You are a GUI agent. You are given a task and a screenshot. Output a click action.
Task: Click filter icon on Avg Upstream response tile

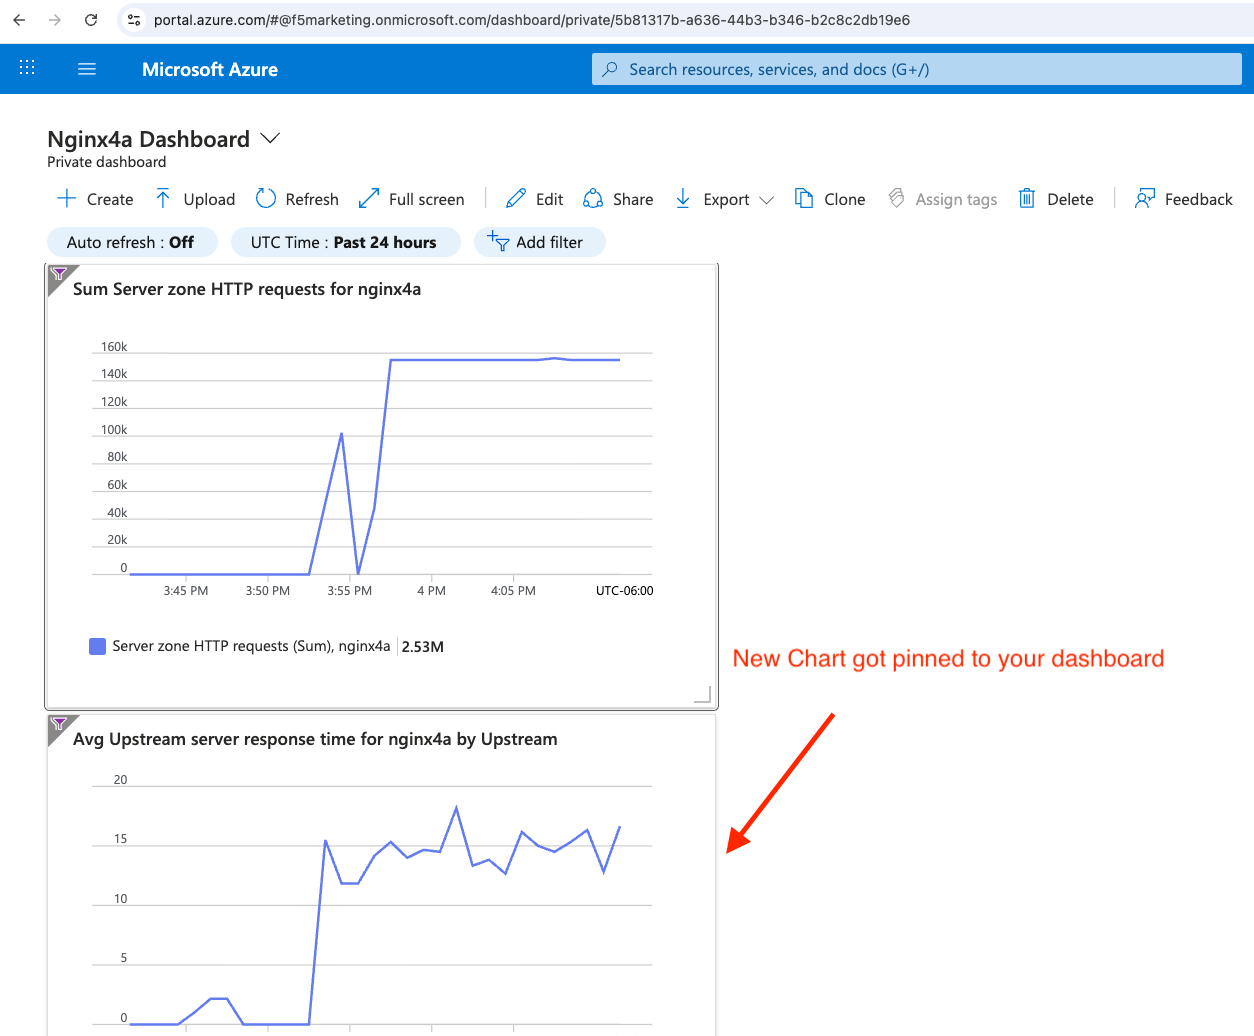point(59,724)
